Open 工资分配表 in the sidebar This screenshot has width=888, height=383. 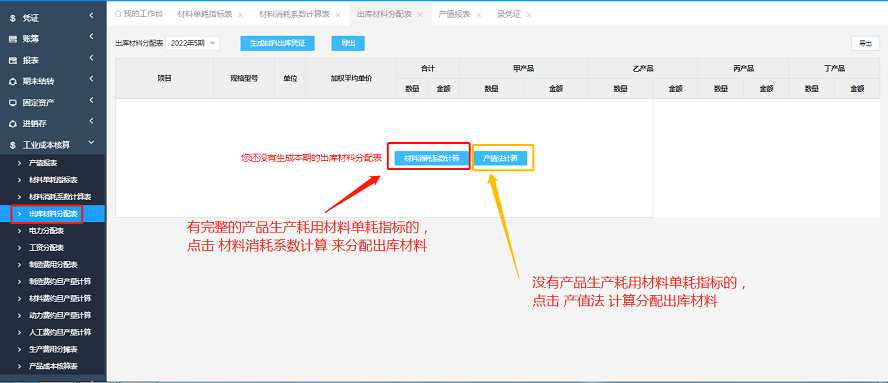(x=46, y=248)
